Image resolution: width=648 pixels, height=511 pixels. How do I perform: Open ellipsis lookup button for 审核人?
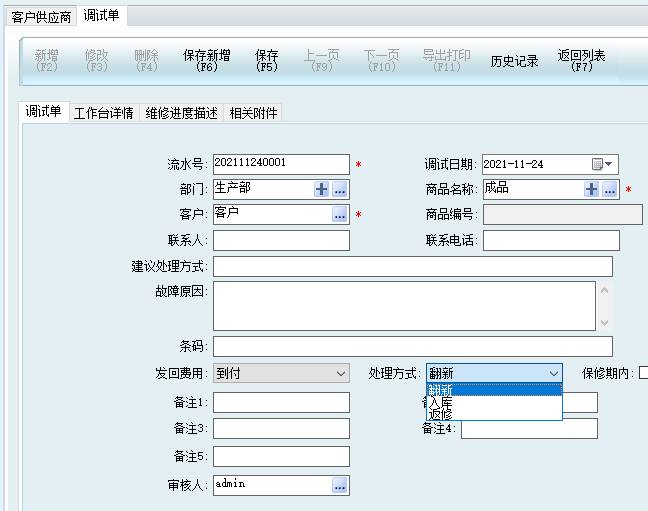tap(340, 485)
